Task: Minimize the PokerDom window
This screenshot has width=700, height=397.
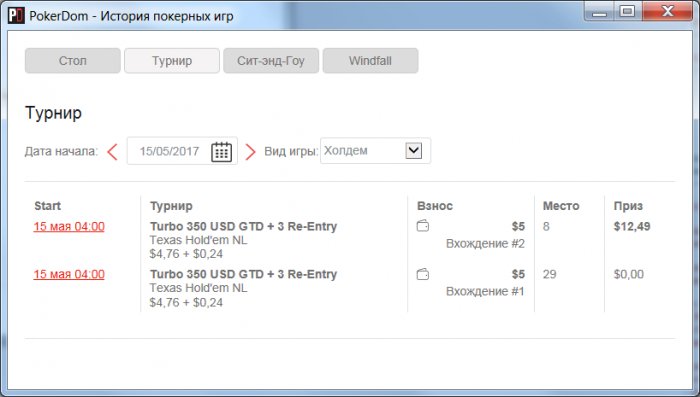Action: coord(600,12)
